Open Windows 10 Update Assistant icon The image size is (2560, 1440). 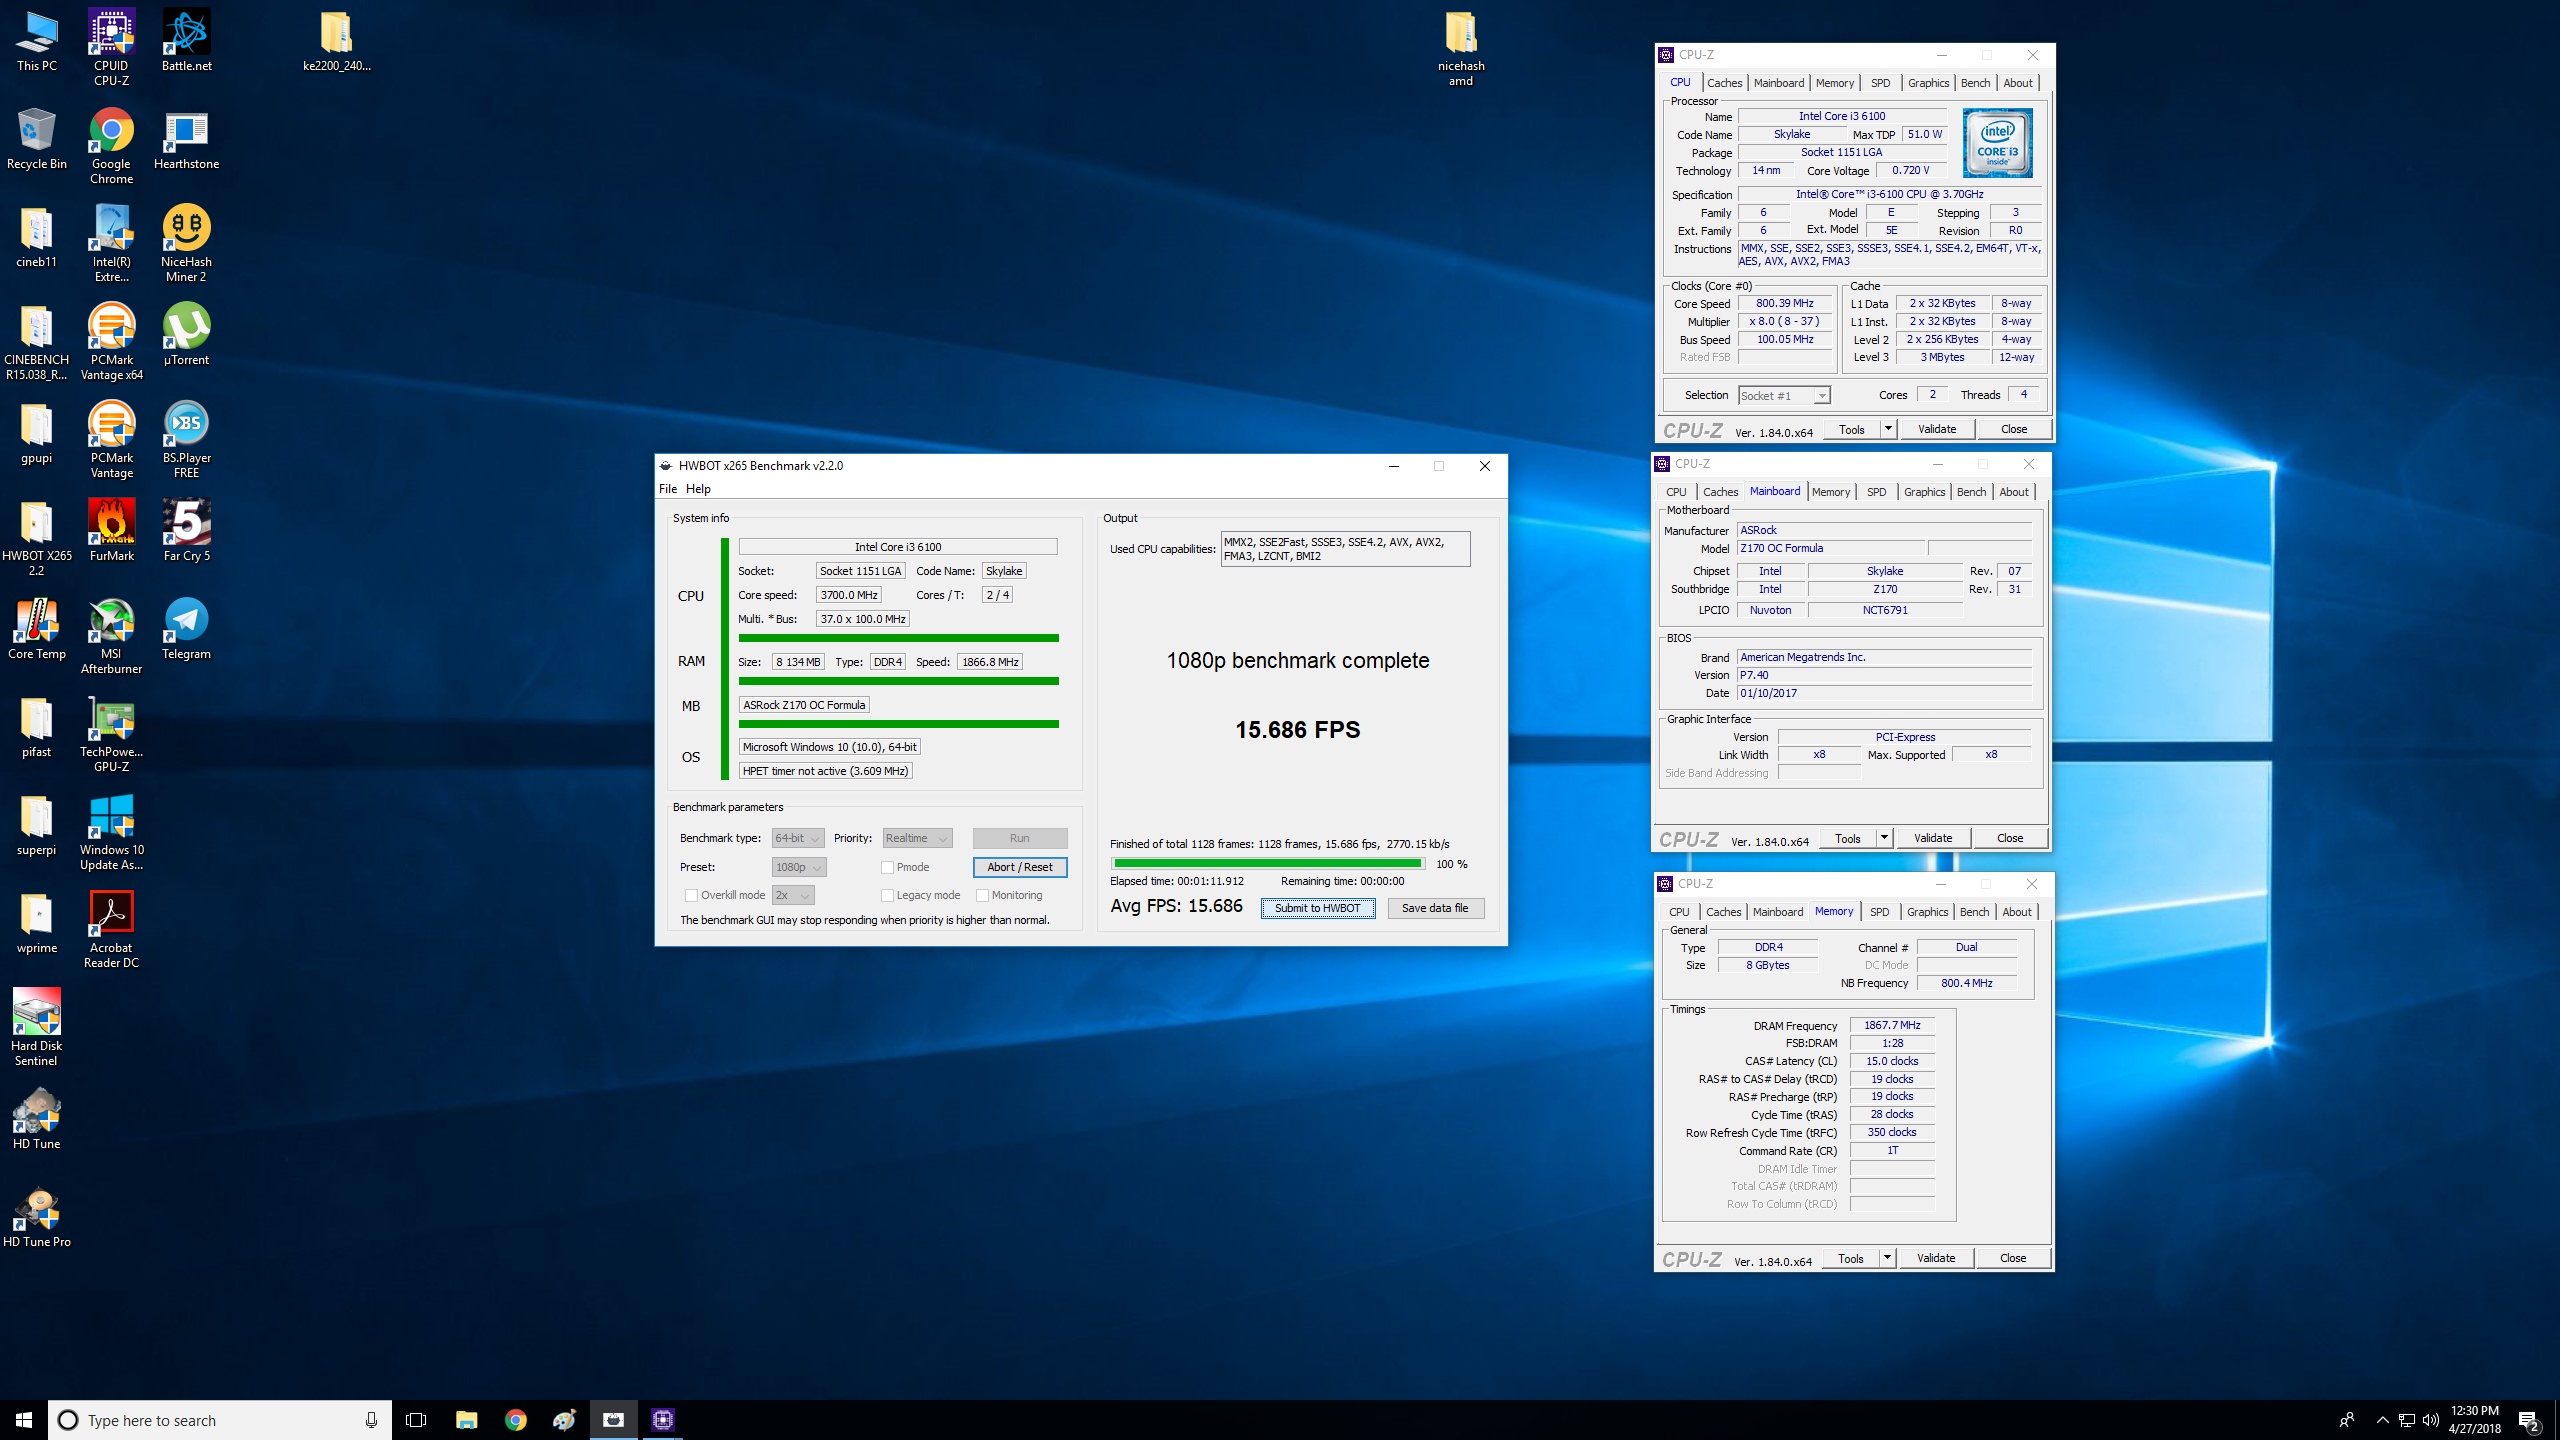pos(111,831)
